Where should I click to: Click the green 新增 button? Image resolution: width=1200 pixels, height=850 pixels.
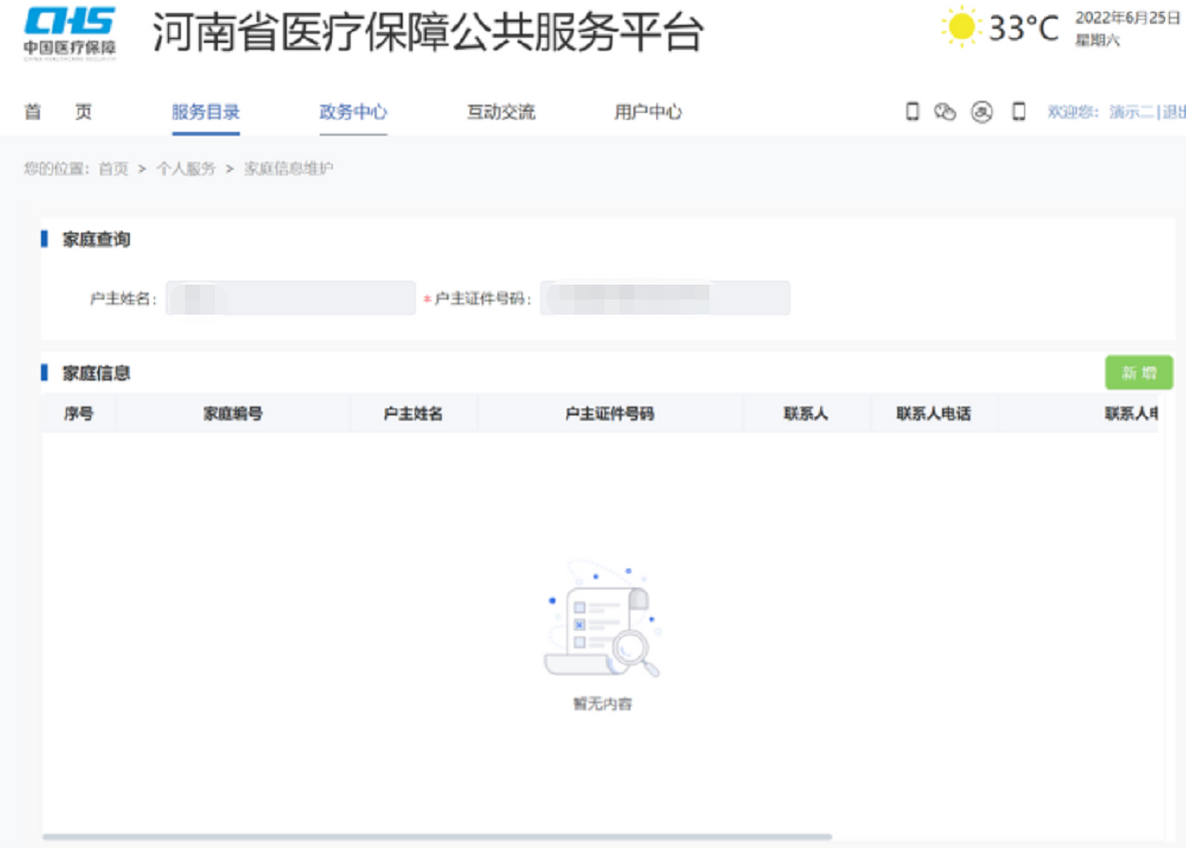(x=1139, y=371)
